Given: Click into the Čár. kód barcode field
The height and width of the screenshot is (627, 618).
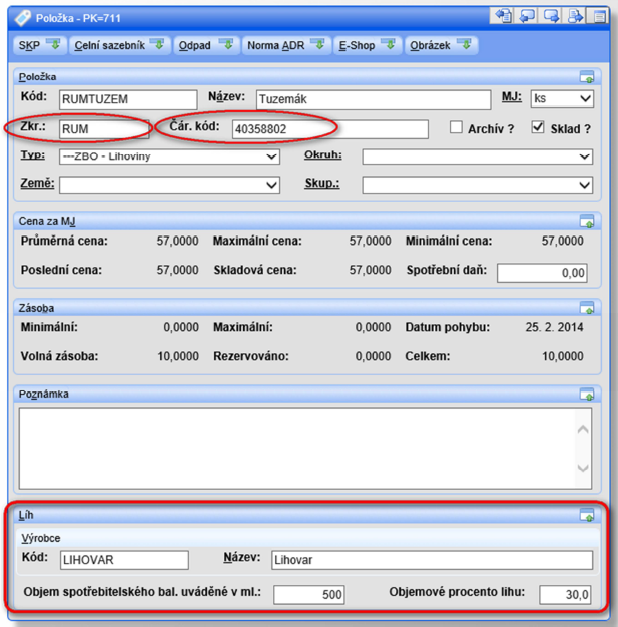Looking at the screenshot, I should tap(328, 129).
